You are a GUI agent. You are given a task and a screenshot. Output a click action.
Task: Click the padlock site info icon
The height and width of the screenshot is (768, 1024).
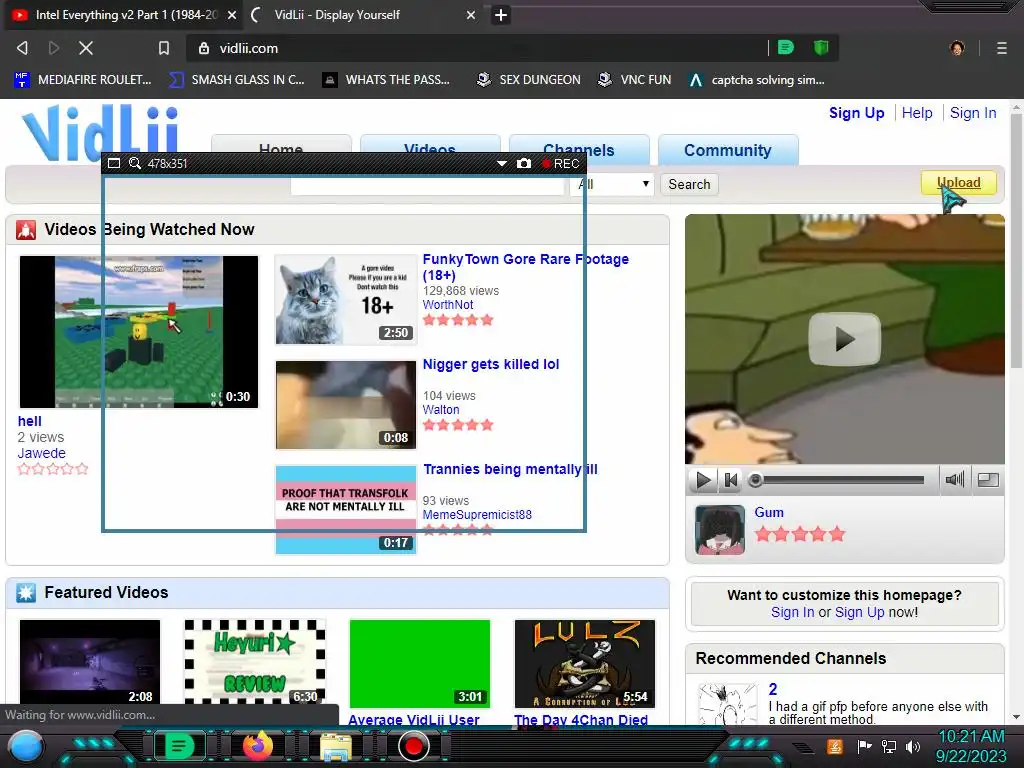pos(204,48)
